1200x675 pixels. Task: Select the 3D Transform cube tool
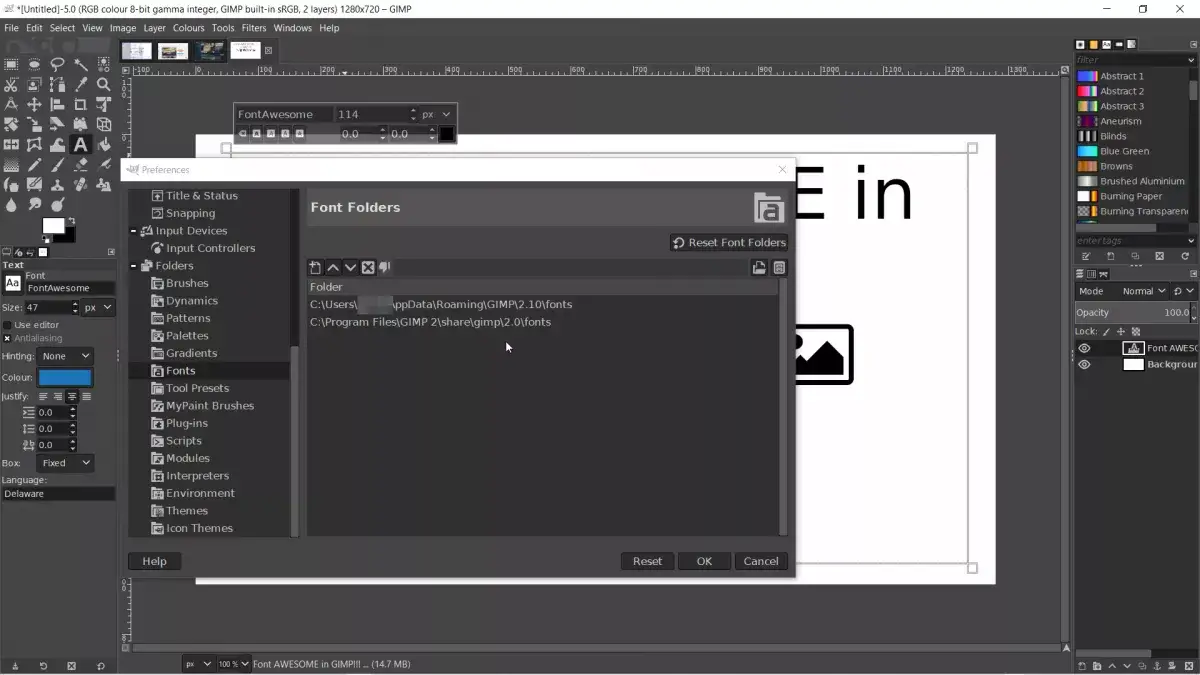[104, 124]
